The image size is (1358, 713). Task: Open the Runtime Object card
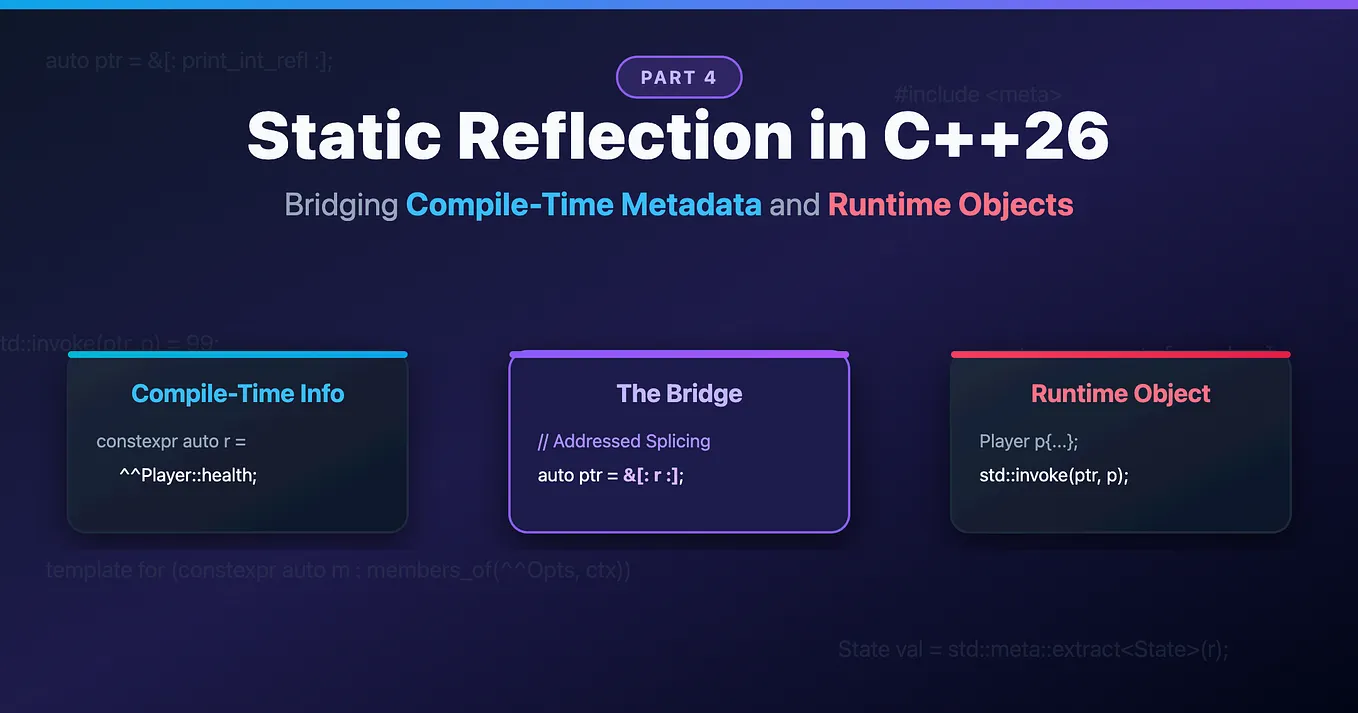tap(1120, 442)
